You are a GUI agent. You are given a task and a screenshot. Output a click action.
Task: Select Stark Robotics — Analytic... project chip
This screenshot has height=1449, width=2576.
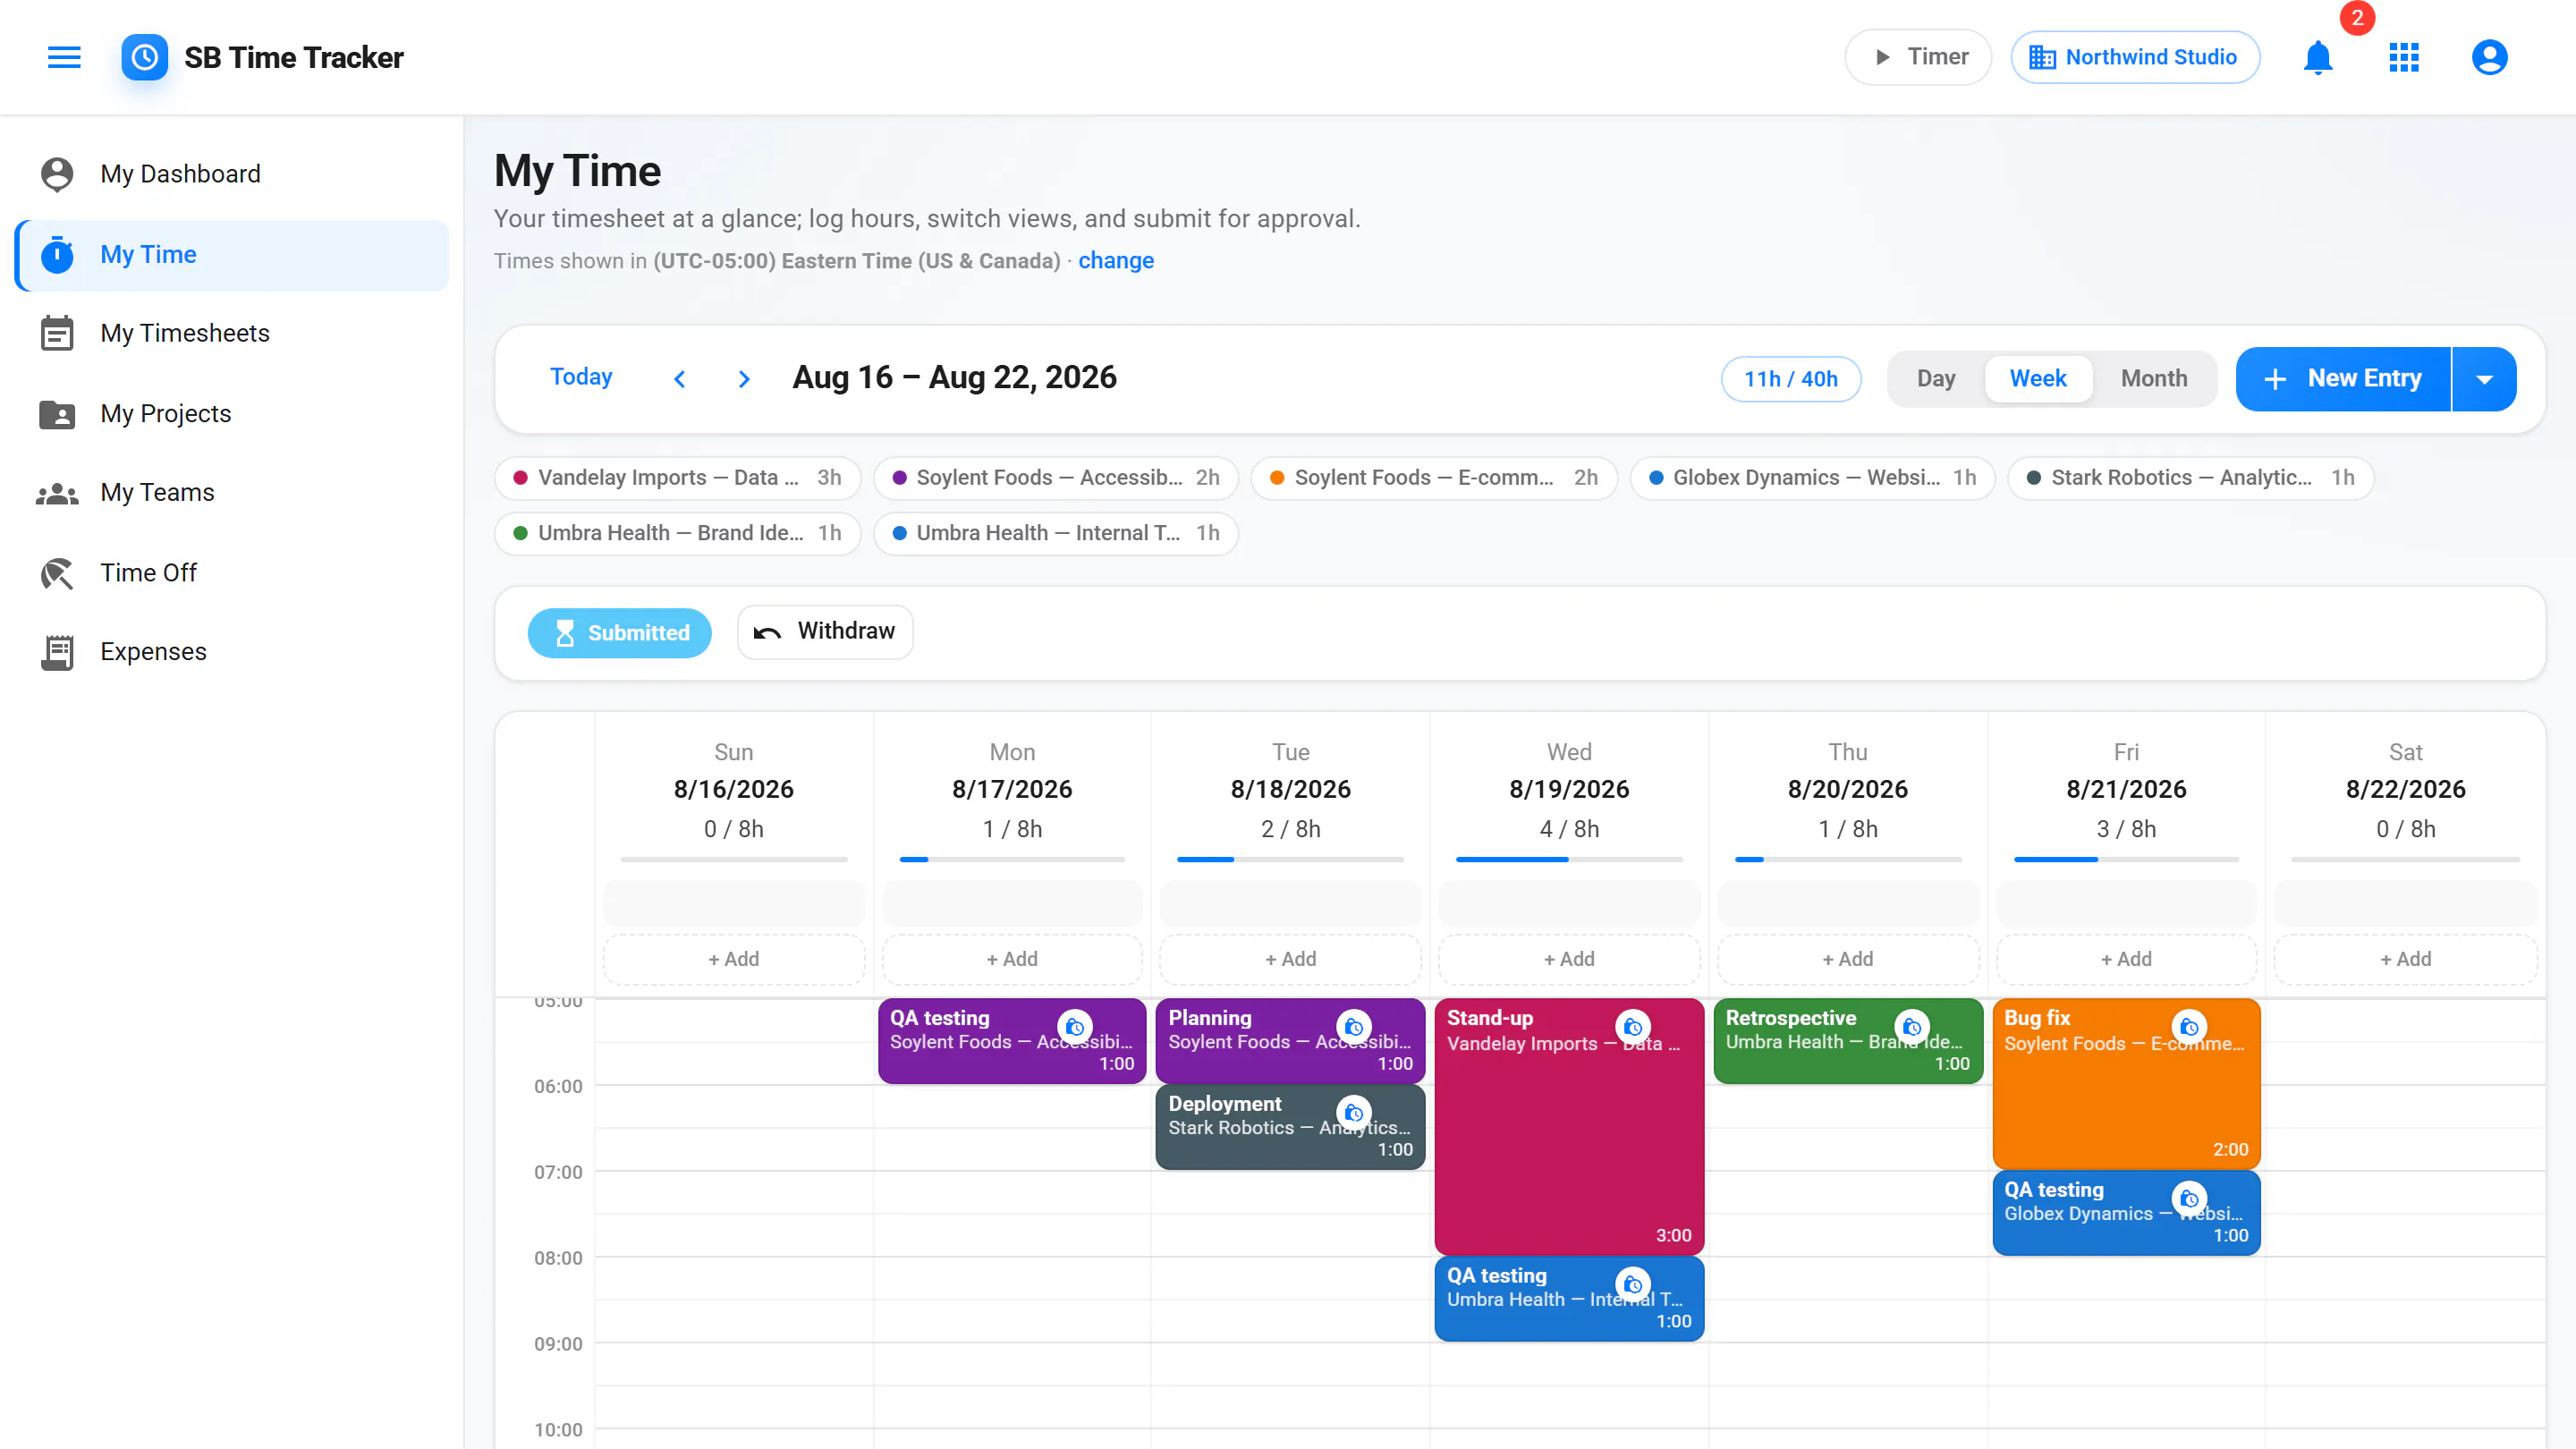(x=2190, y=478)
